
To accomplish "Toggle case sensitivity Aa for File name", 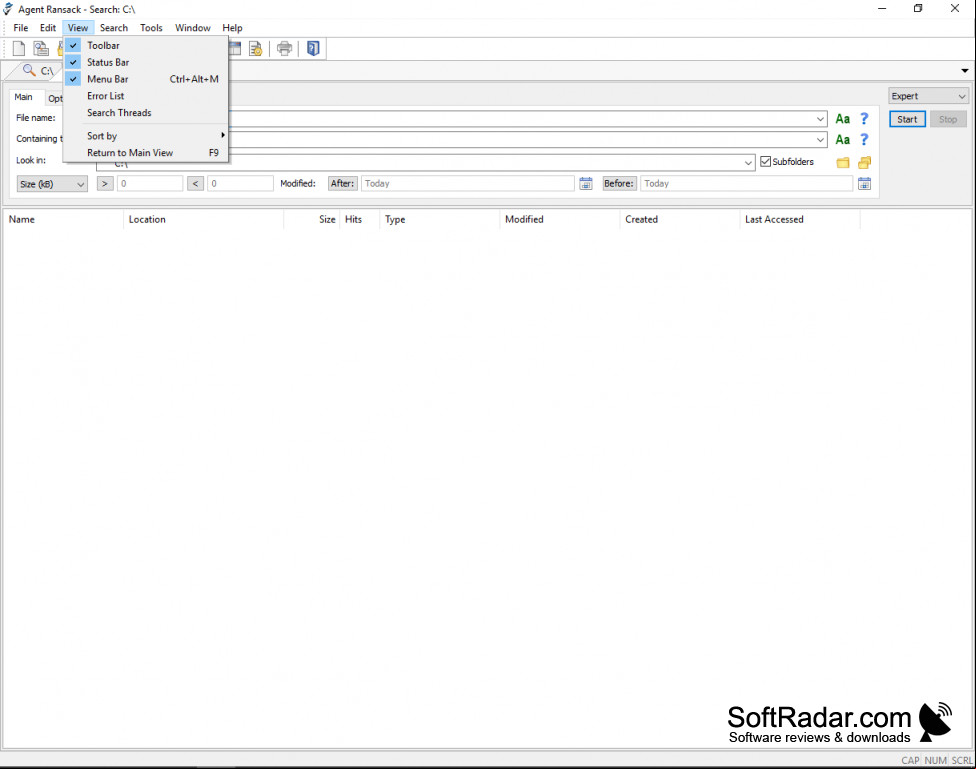I will pos(843,119).
